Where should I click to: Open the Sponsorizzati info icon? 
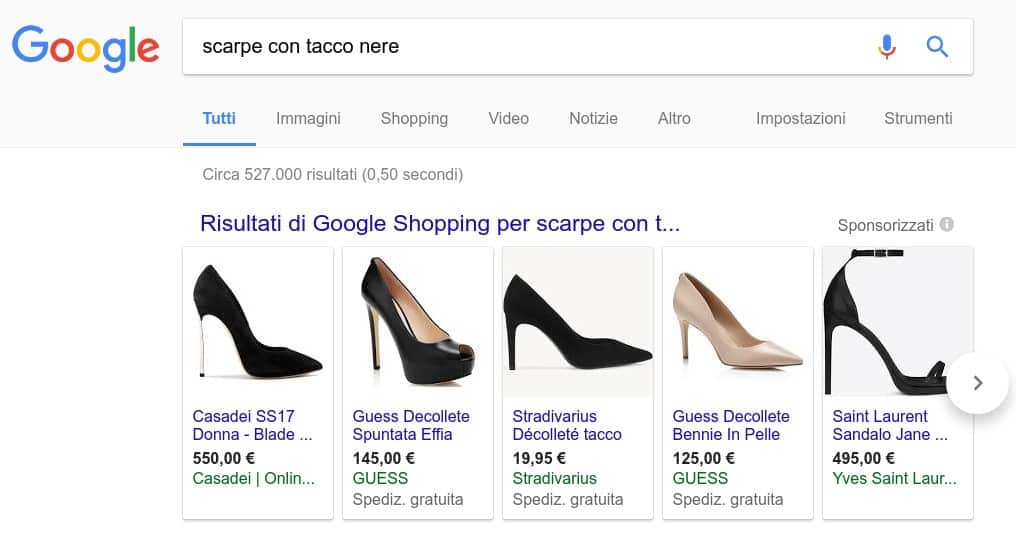pos(947,224)
